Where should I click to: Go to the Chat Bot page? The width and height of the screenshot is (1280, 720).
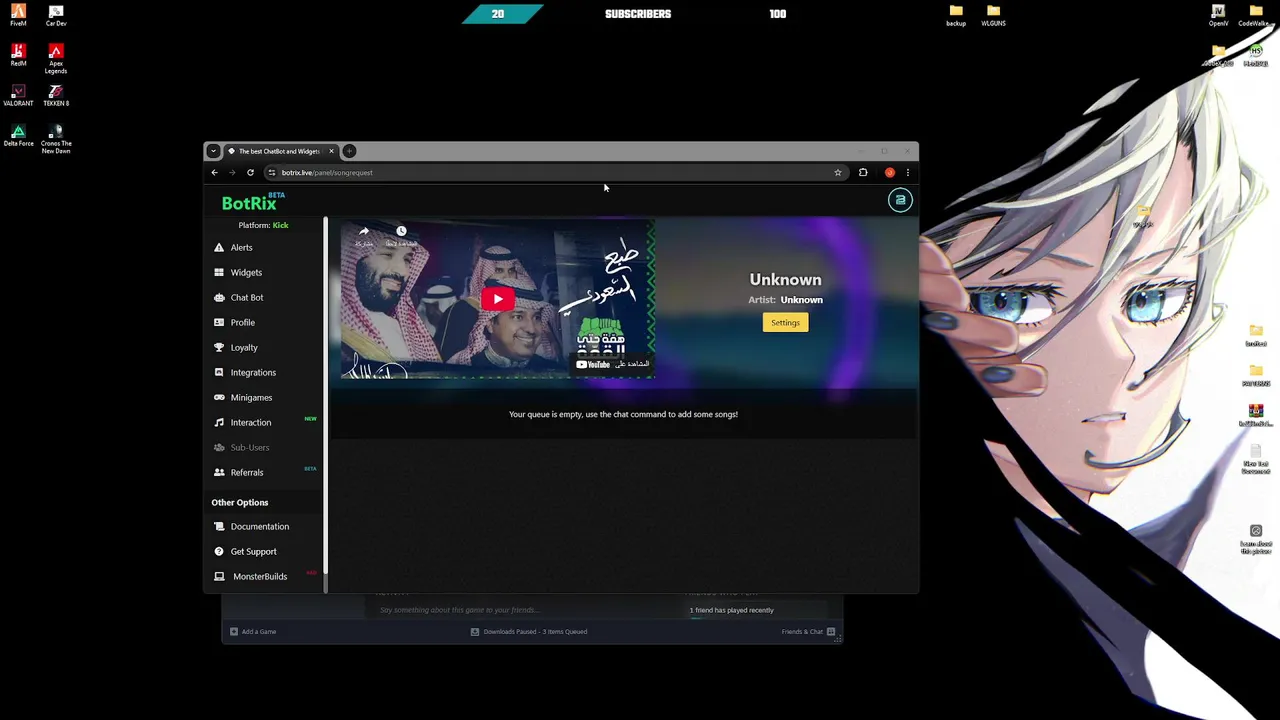click(x=247, y=297)
